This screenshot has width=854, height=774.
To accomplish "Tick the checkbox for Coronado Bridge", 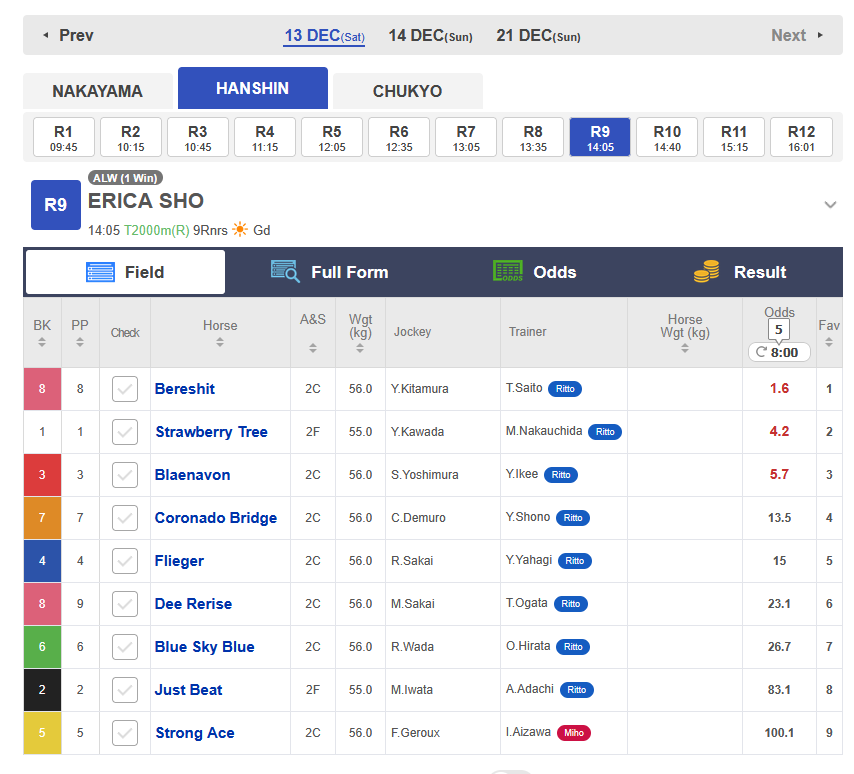I will (x=125, y=518).
